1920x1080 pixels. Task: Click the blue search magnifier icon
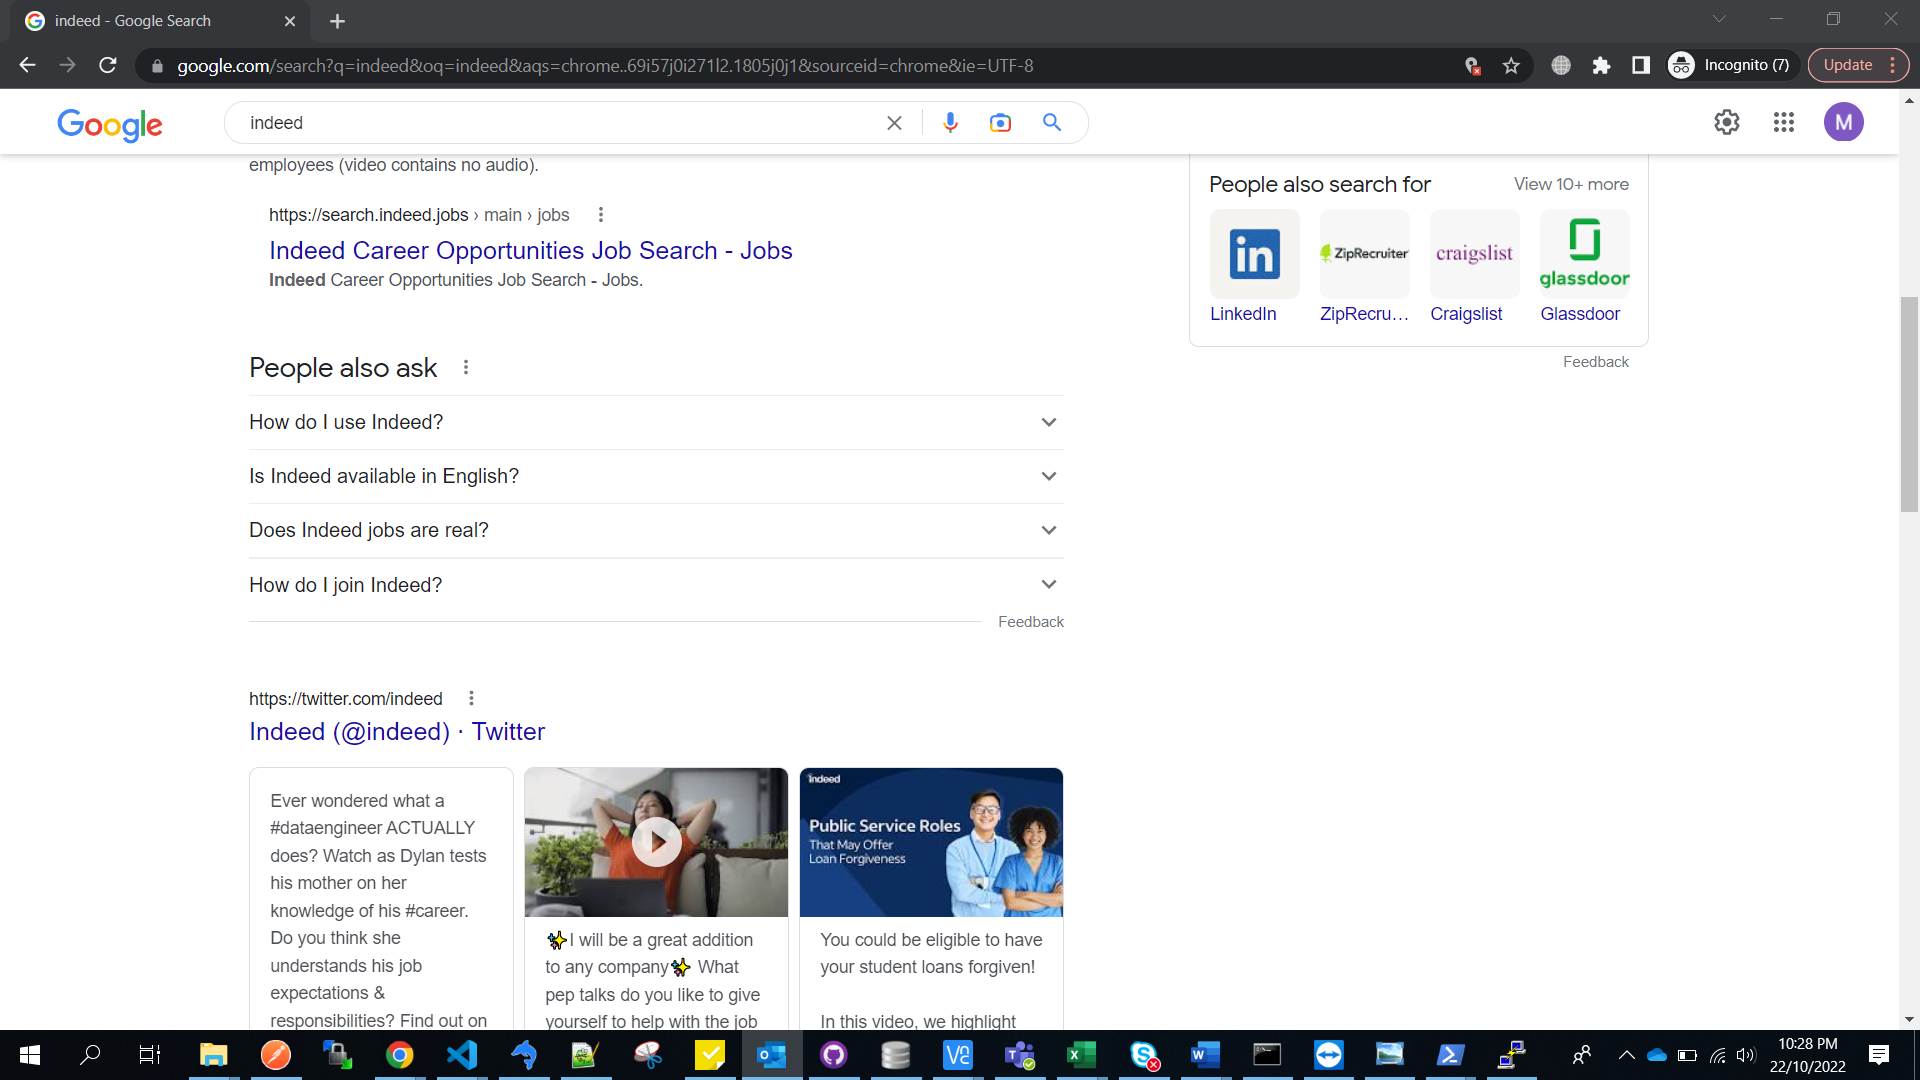tap(1051, 122)
